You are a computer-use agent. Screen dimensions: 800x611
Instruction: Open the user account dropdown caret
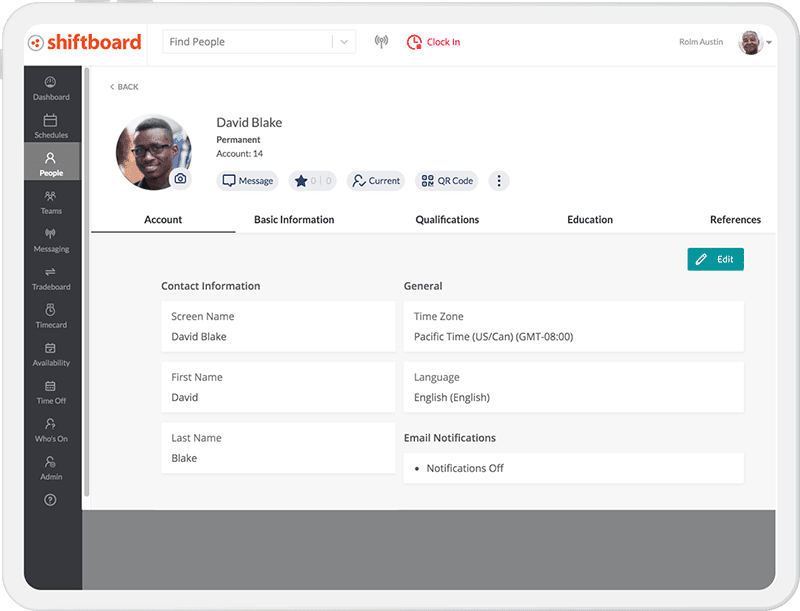pos(769,42)
